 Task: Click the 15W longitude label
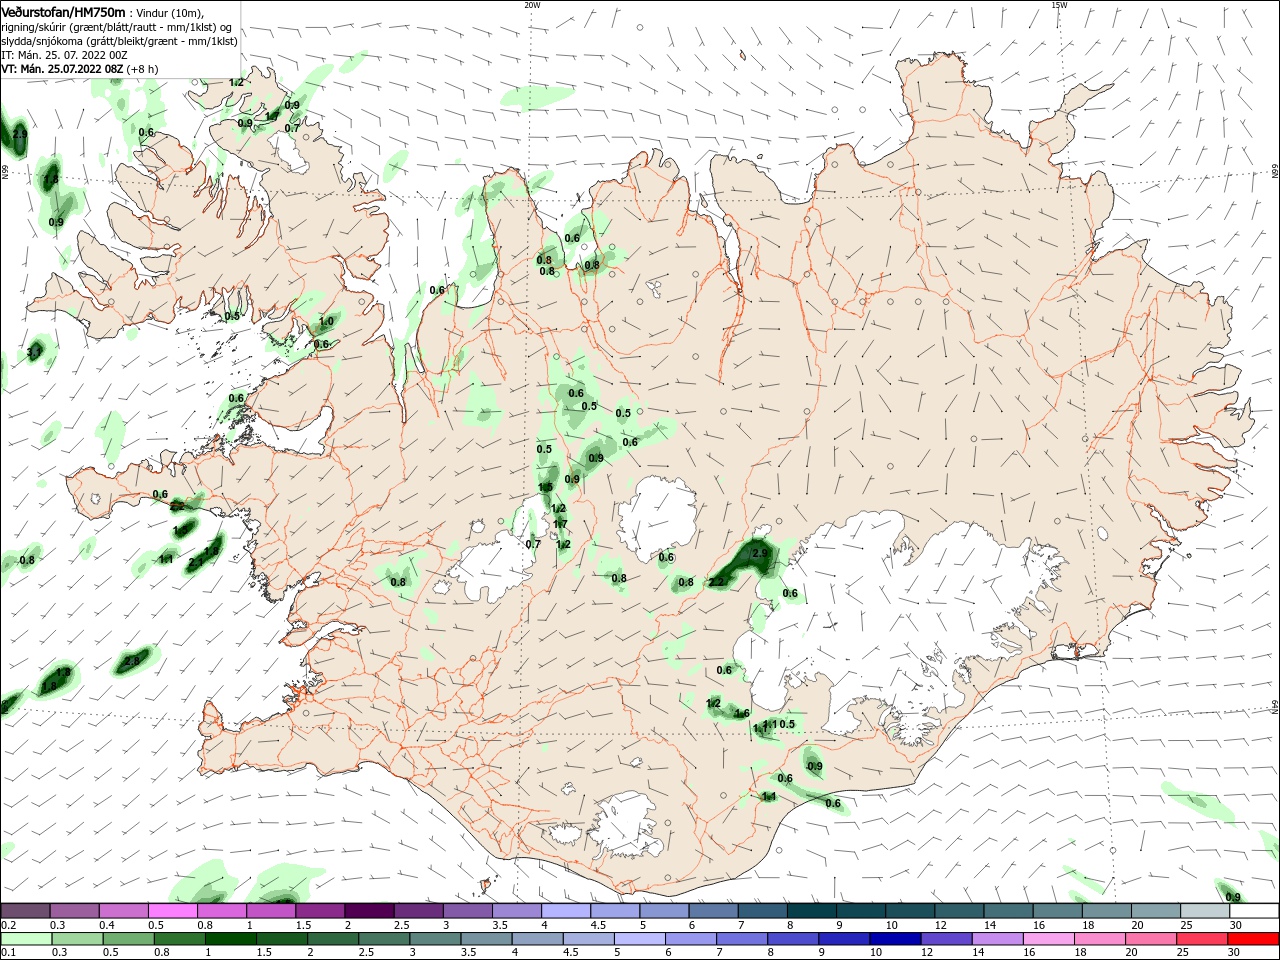coord(1059,5)
